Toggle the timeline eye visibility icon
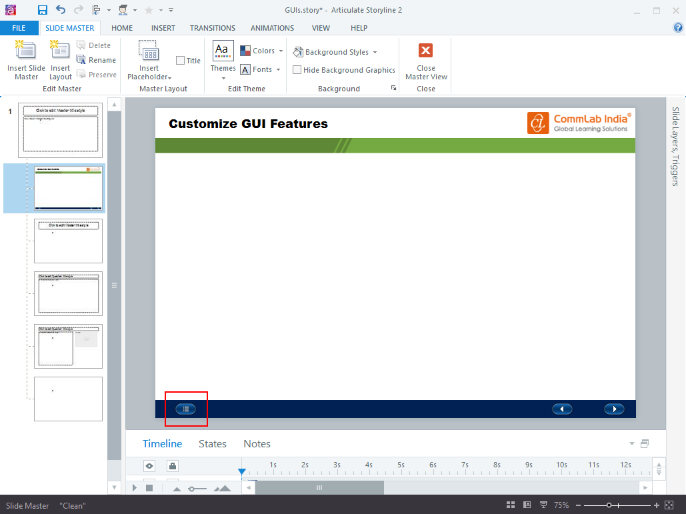The width and height of the screenshot is (686, 514). pos(149,466)
